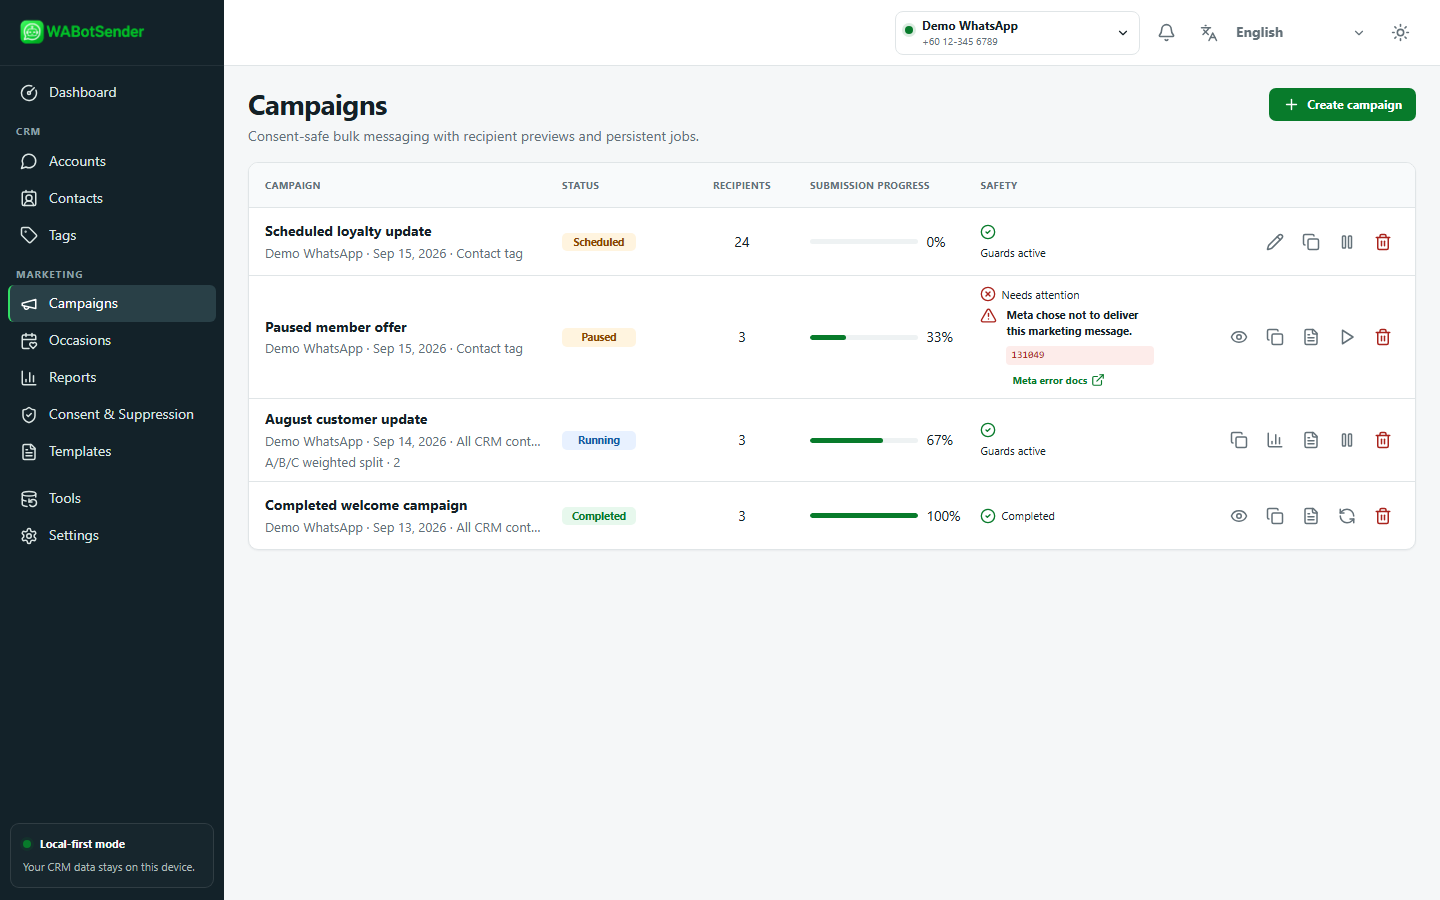This screenshot has width=1440, height=900.
Task: Open document report for Completed welcome campaign
Action: click(1311, 516)
